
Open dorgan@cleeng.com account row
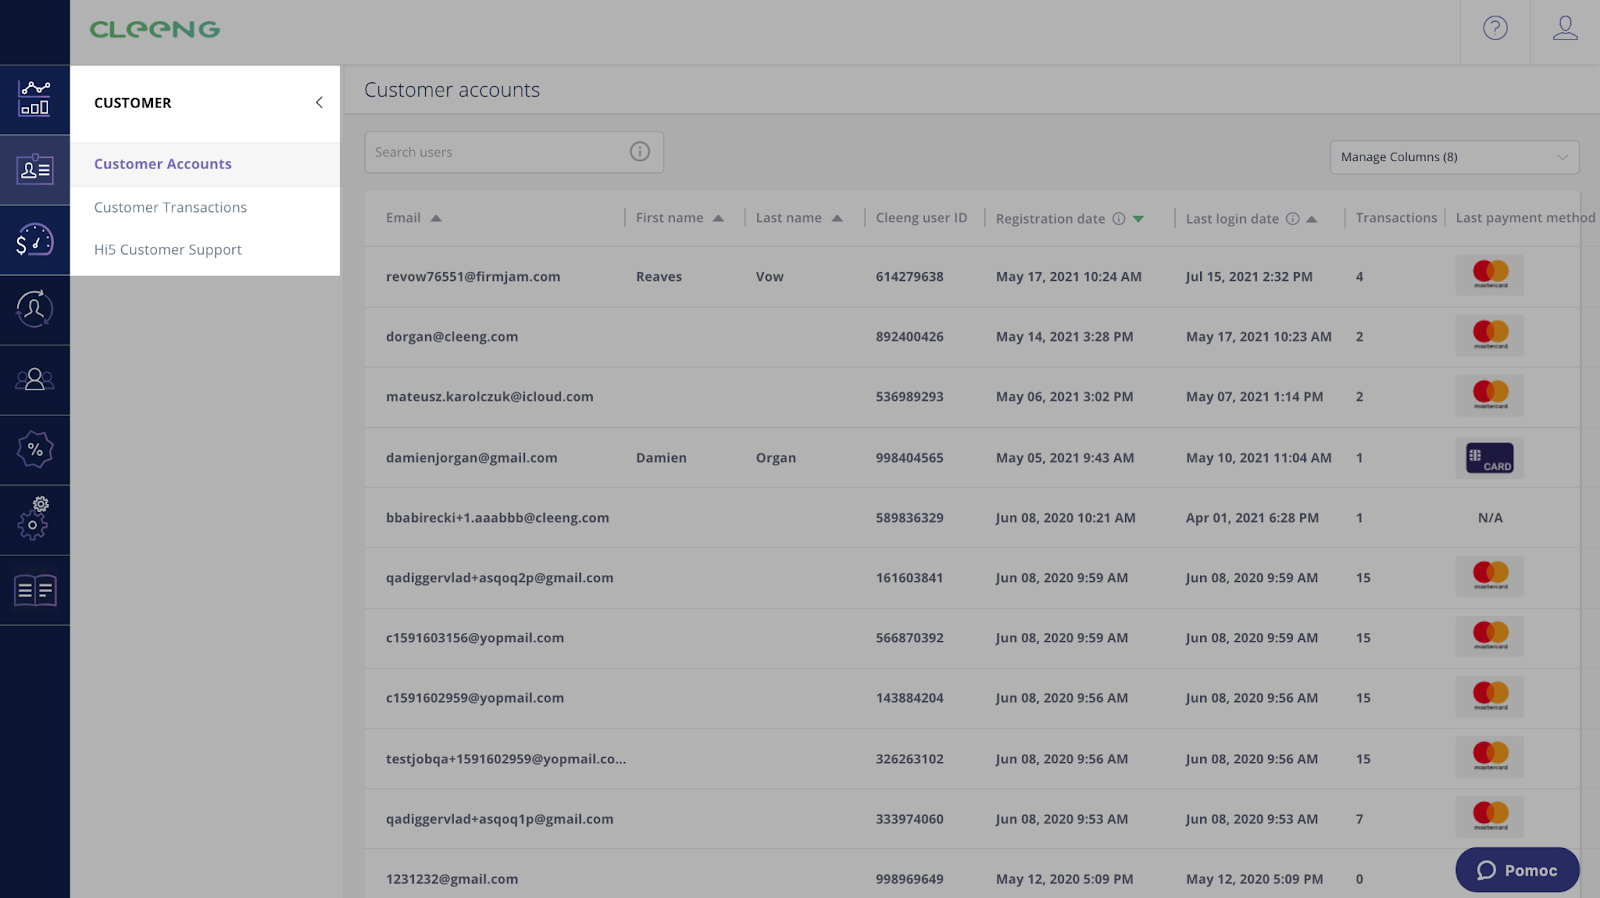972,337
